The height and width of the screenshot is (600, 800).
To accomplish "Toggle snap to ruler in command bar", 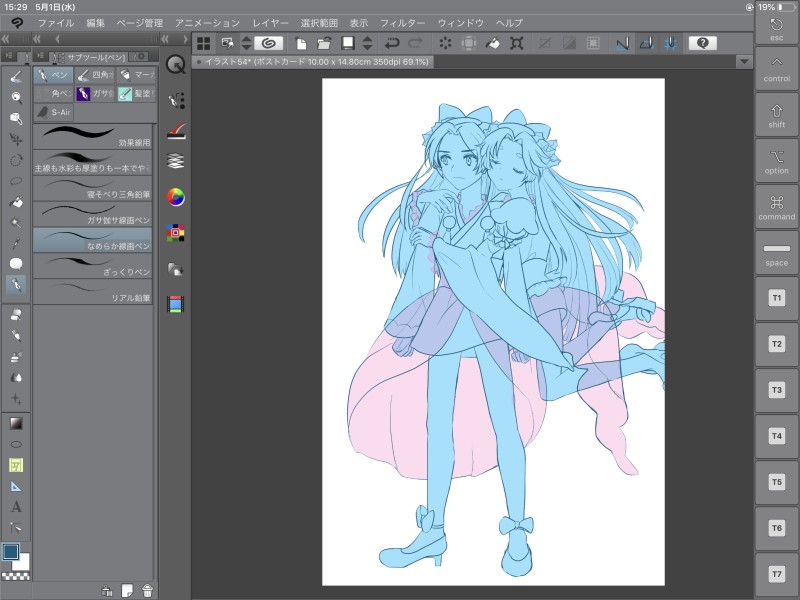I will point(621,43).
